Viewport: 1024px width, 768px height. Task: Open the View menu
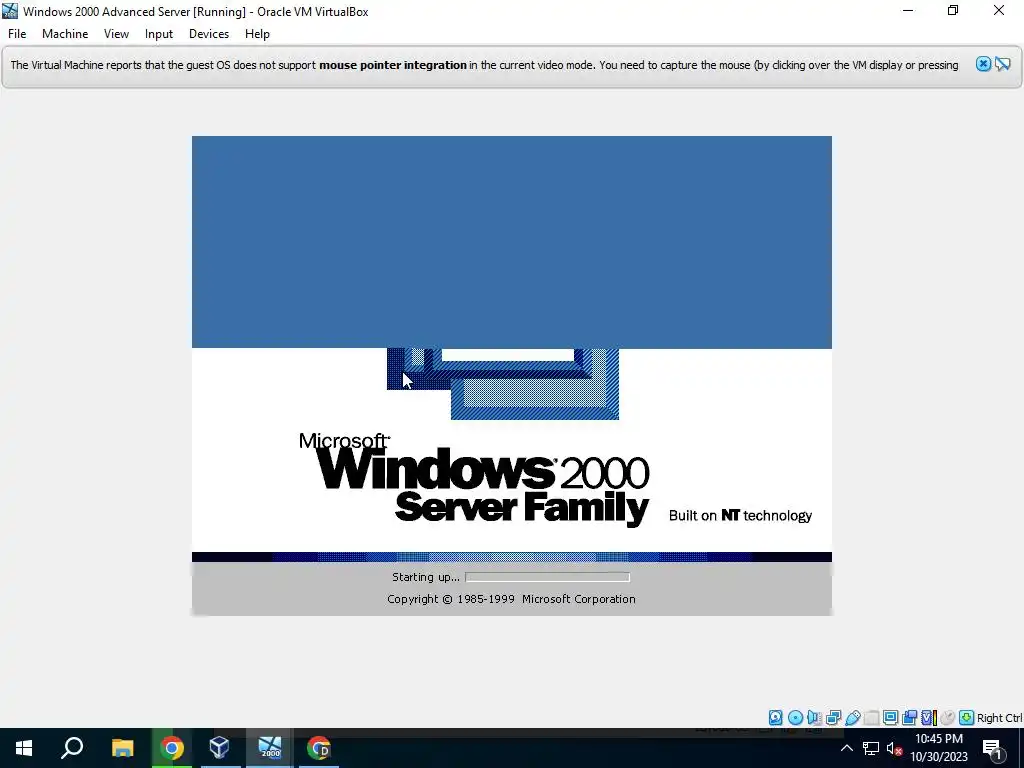click(116, 34)
